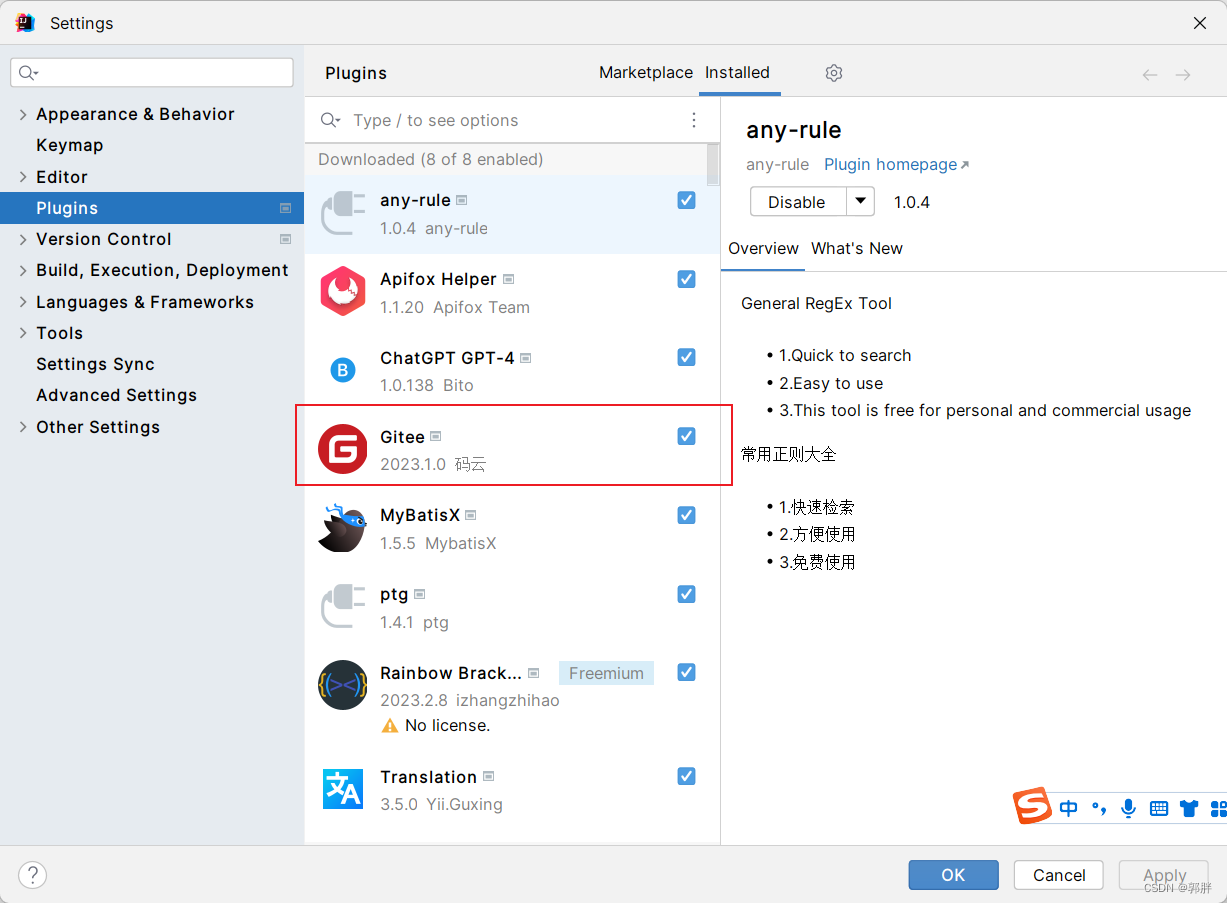Image resolution: width=1227 pixels, height=903 pixels.
Task: Open the Disable button dropdown arrow
Action: [x=861, y=202]
